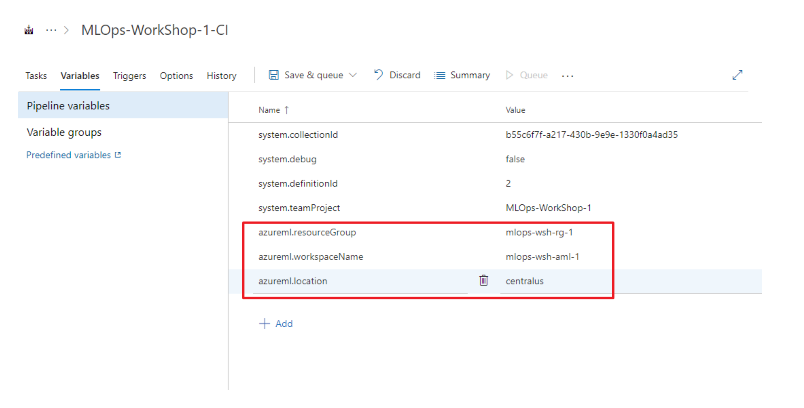Select the system.teamProject variable name
Screen dimensions: 804x408
[299, 208]
